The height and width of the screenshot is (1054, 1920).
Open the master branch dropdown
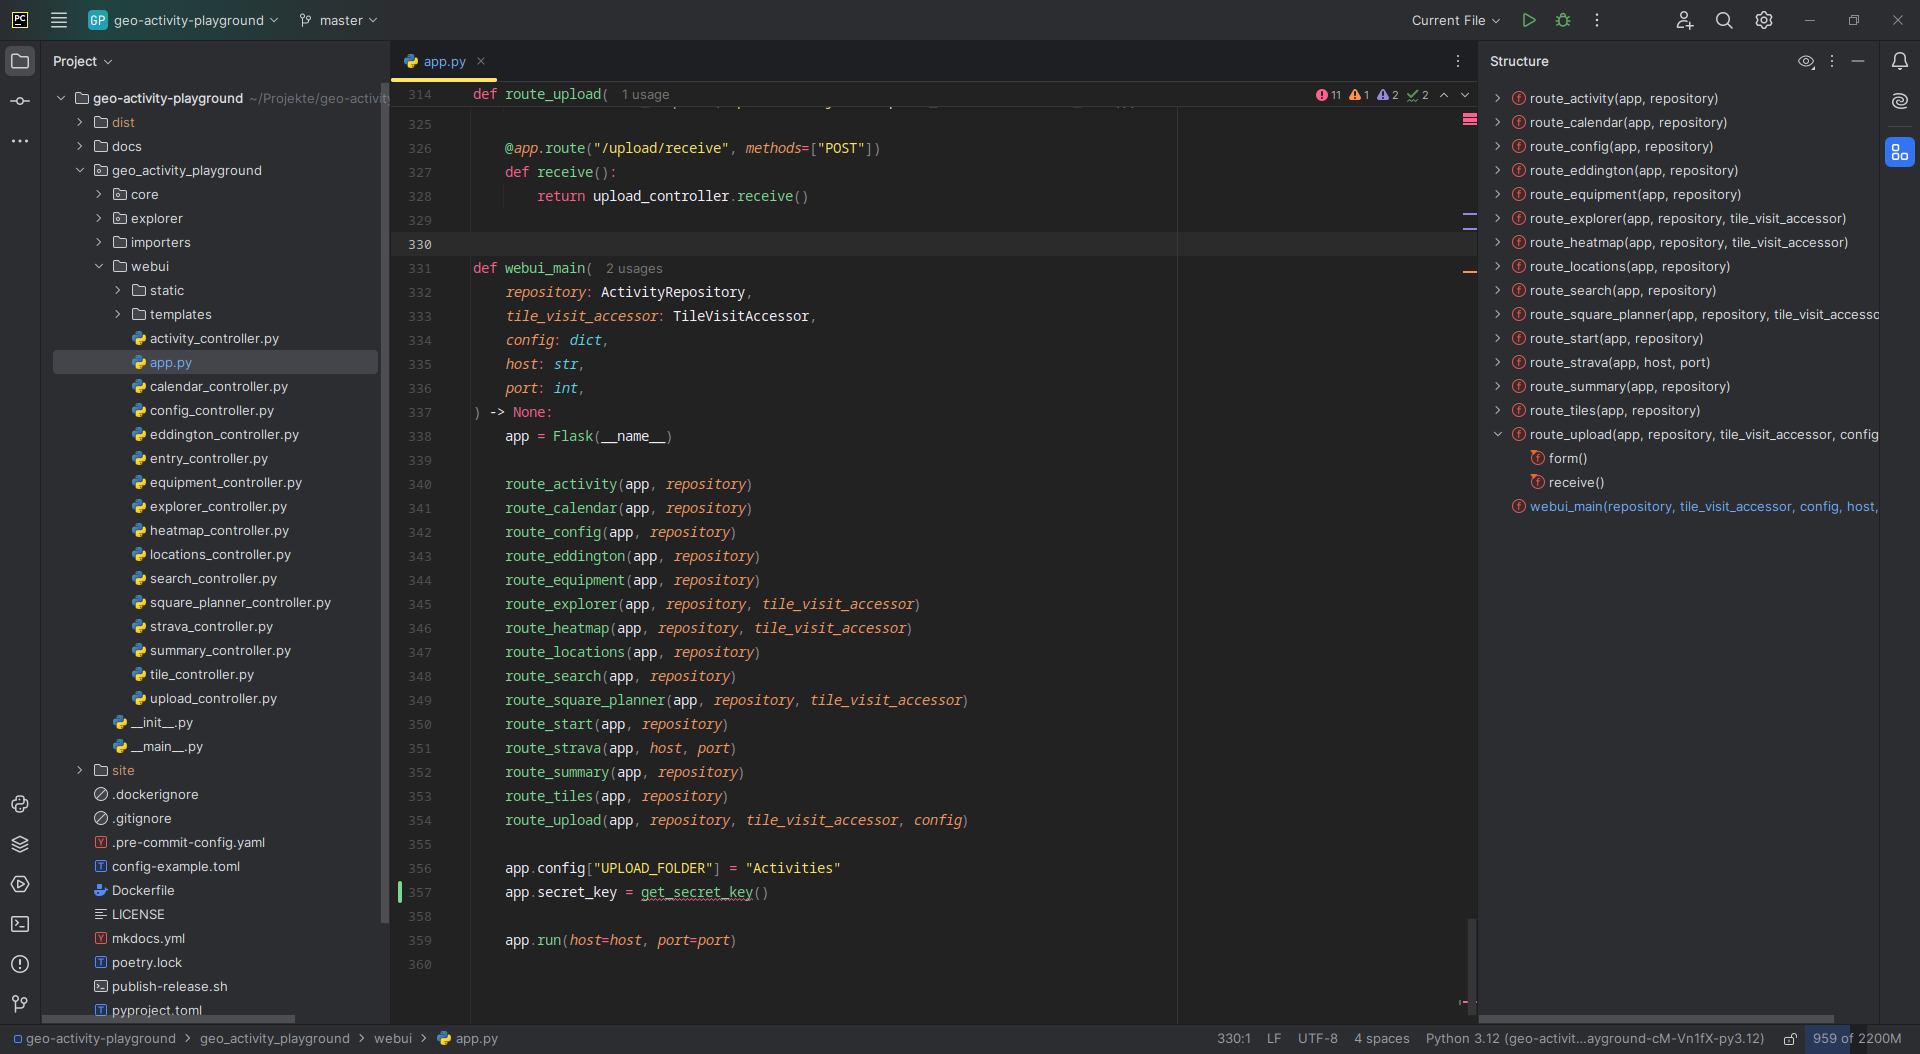coord(338,20)
